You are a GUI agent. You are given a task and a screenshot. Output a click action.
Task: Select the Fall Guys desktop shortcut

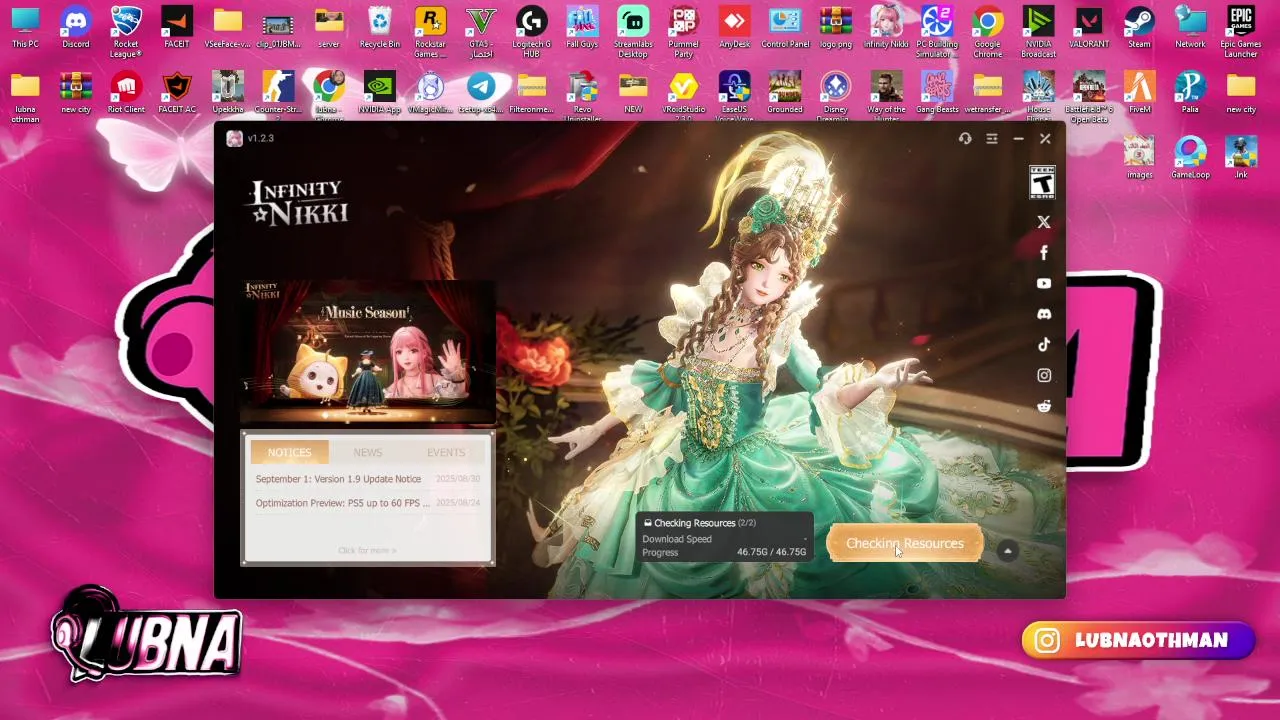(582, 27)
